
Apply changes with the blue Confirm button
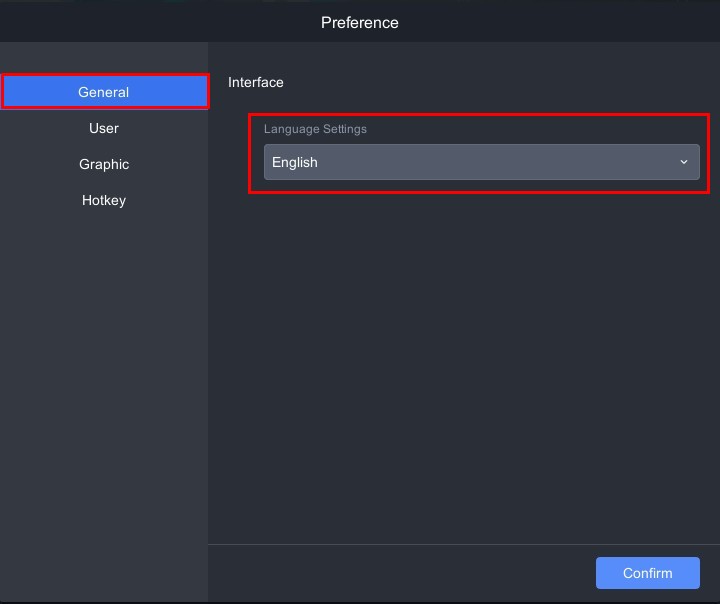click(x=647, y=573)
